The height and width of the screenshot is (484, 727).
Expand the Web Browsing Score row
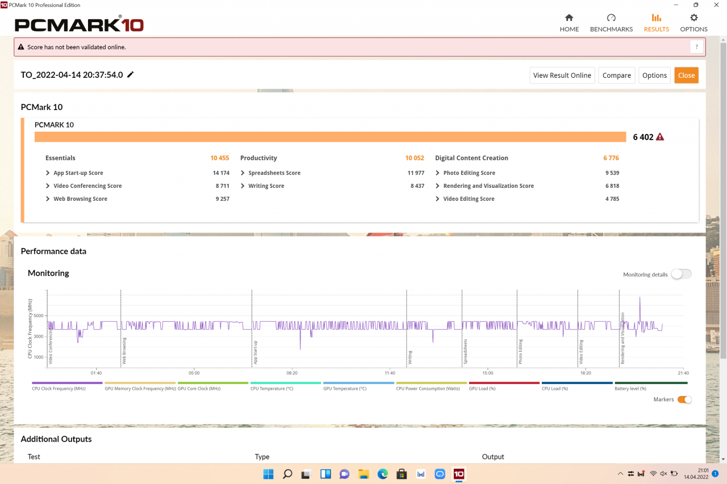click(x=48, y=199)
